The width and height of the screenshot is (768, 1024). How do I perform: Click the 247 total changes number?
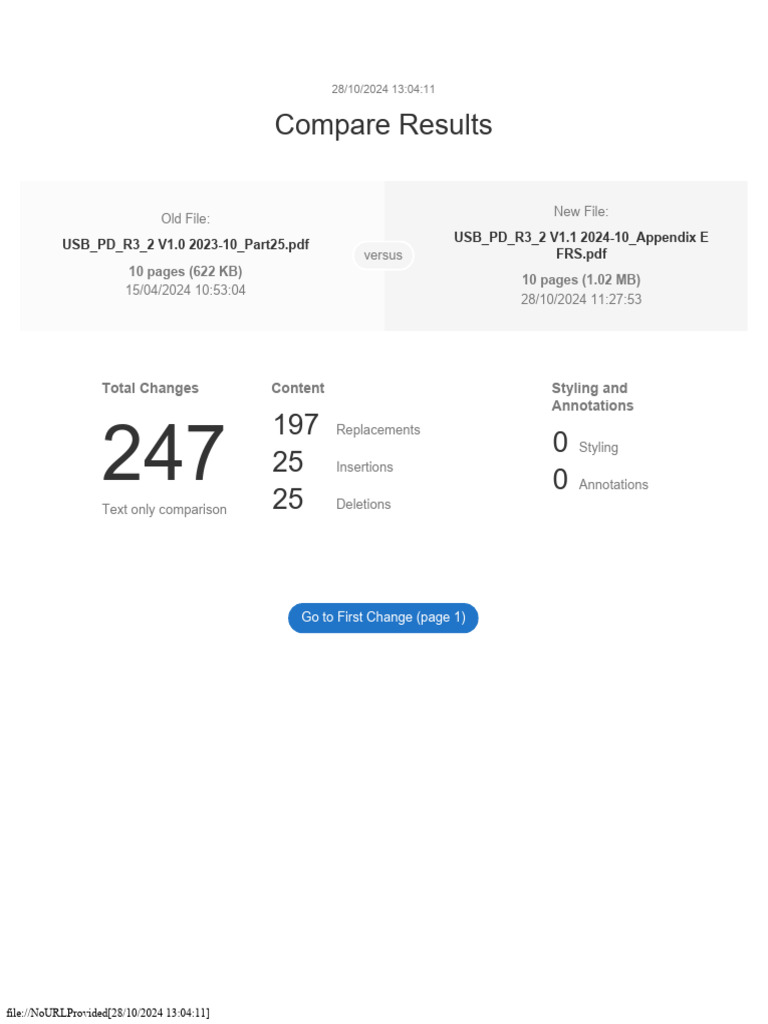(163, 454)
